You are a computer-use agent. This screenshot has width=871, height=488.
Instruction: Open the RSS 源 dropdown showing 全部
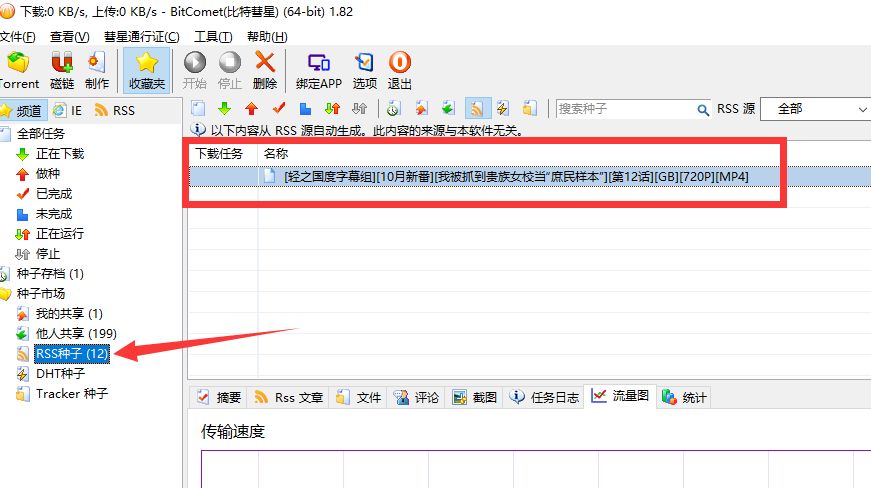(x=814, y=109)
